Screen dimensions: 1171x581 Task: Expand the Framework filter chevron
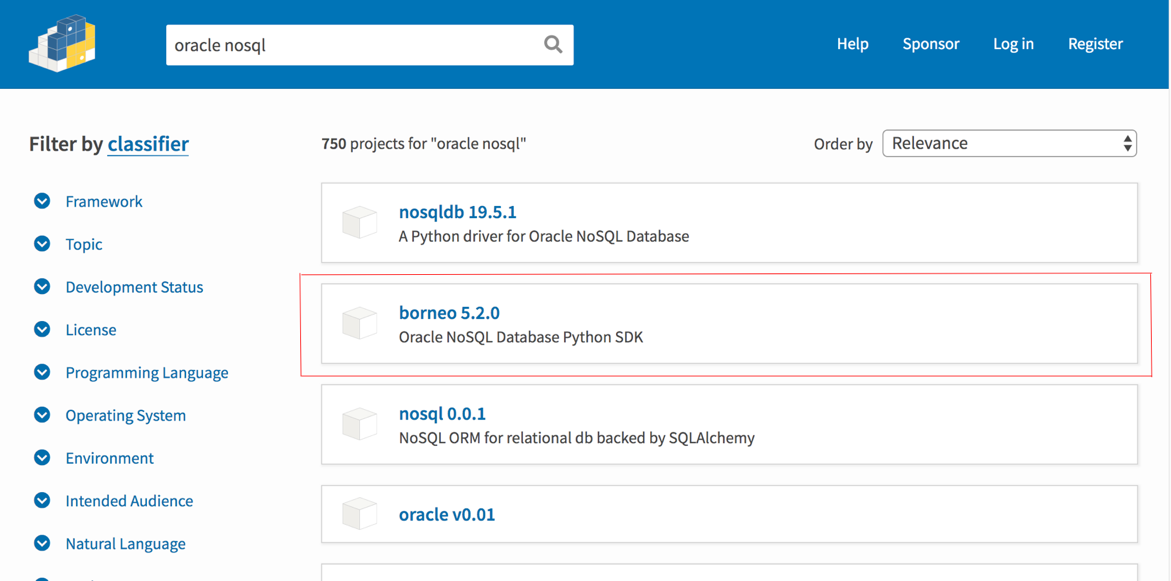coord(42,201)
